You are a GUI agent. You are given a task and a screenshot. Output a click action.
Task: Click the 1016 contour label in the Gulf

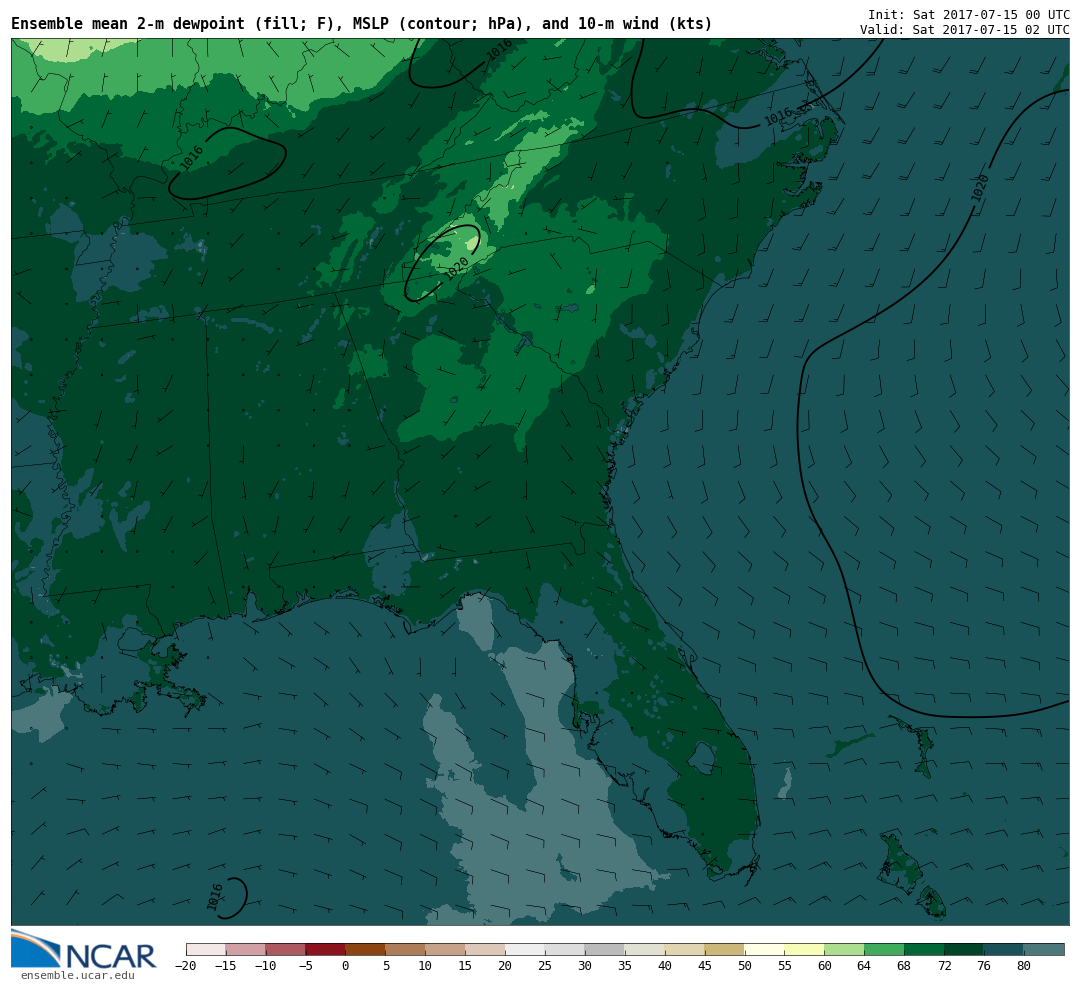pyautogui.click(x=215, y=897)
